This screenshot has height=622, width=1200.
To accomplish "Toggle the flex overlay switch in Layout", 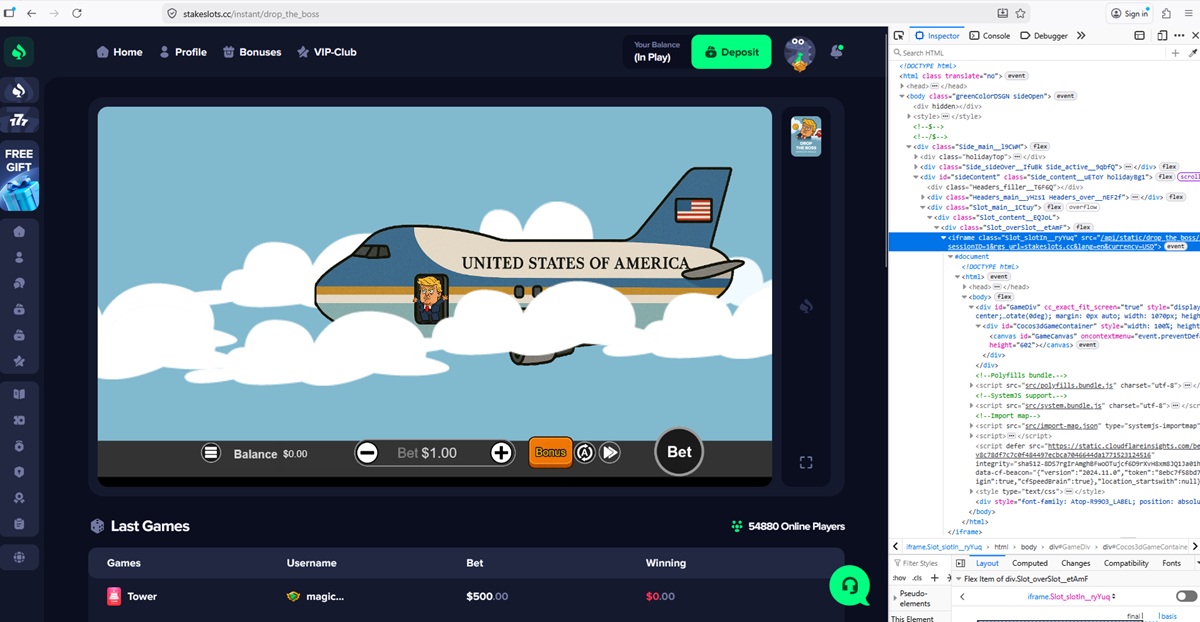I will click(x=1186, y=596).
